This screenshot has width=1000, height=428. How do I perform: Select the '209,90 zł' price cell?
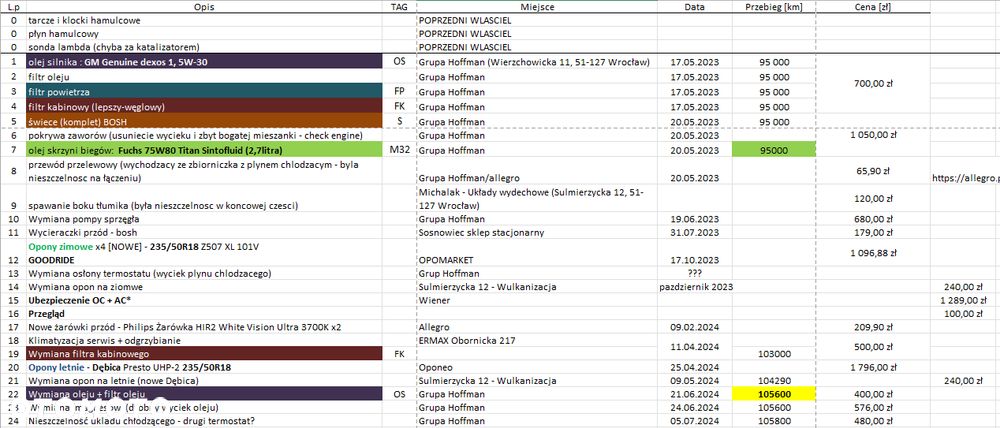click(872, 327)
